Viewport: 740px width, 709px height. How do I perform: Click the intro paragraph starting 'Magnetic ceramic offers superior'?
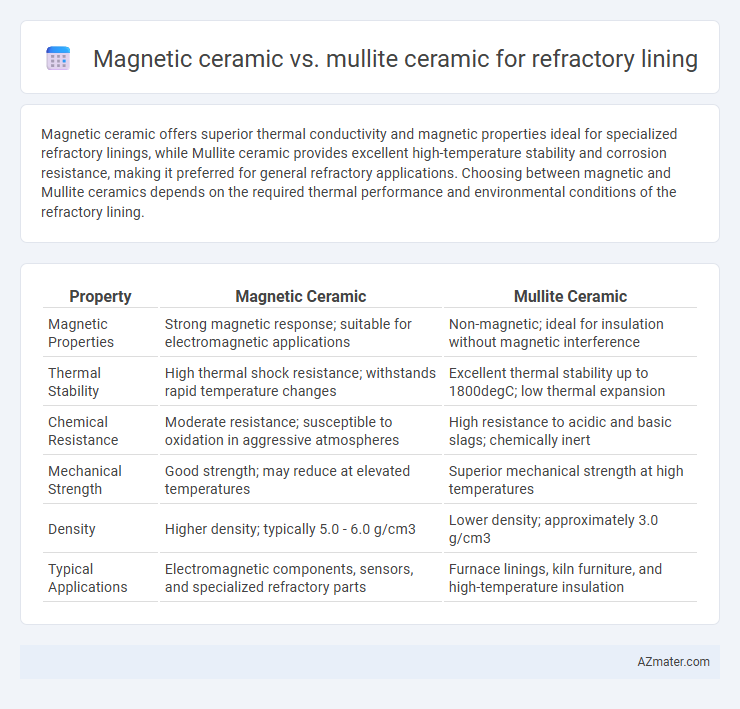click(359, 173)
